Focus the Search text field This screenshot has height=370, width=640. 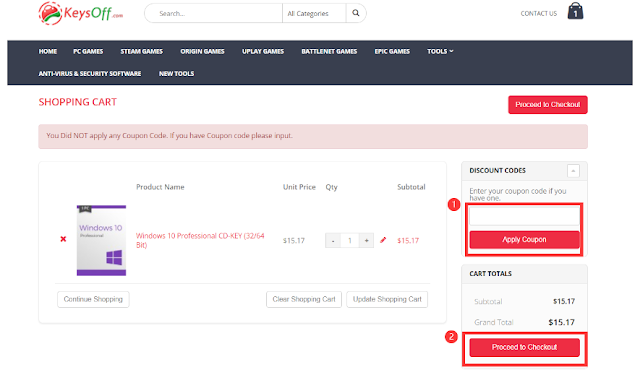pos(214,13)
